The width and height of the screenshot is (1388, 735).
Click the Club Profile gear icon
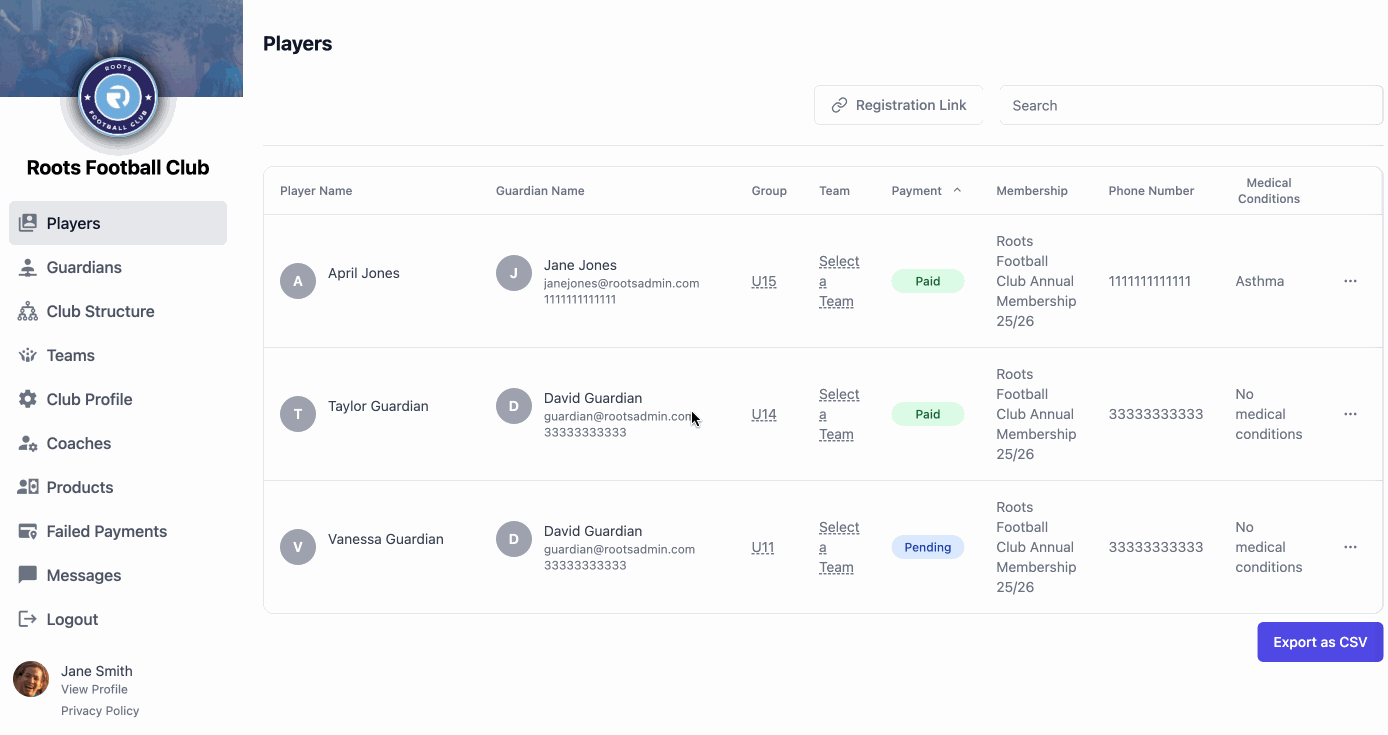(x=28, y=399)
